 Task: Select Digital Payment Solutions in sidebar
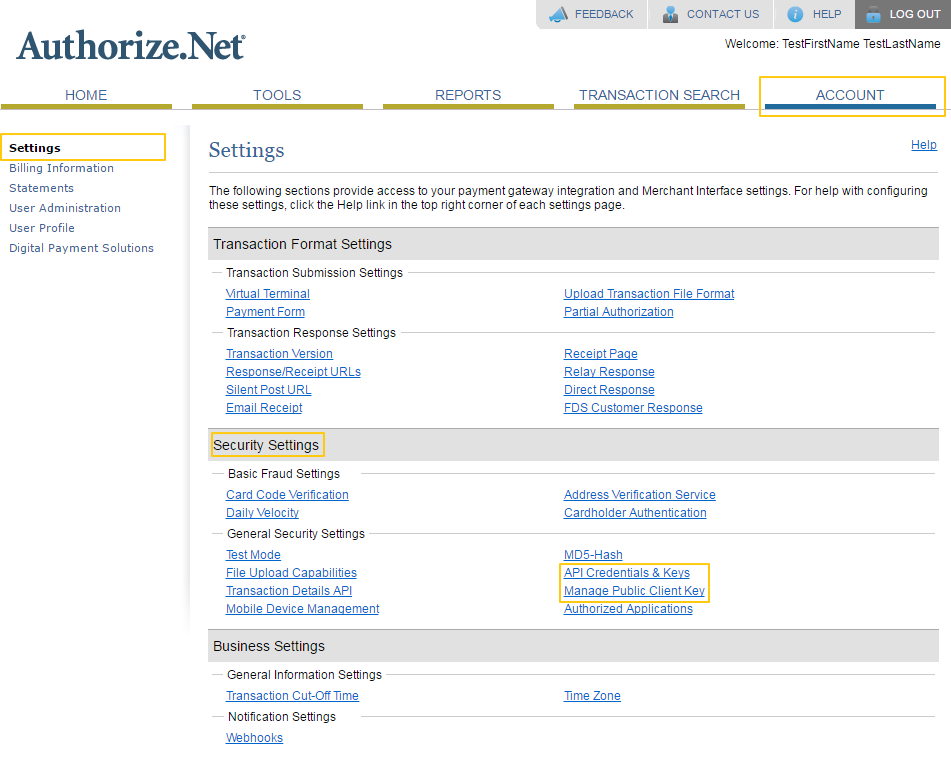click(x=81, y=248)
